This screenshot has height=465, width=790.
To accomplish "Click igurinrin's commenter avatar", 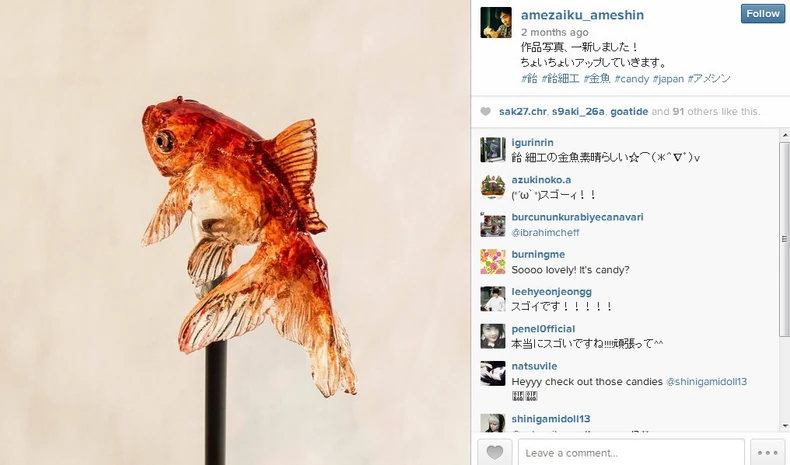I will pos(493,150).
